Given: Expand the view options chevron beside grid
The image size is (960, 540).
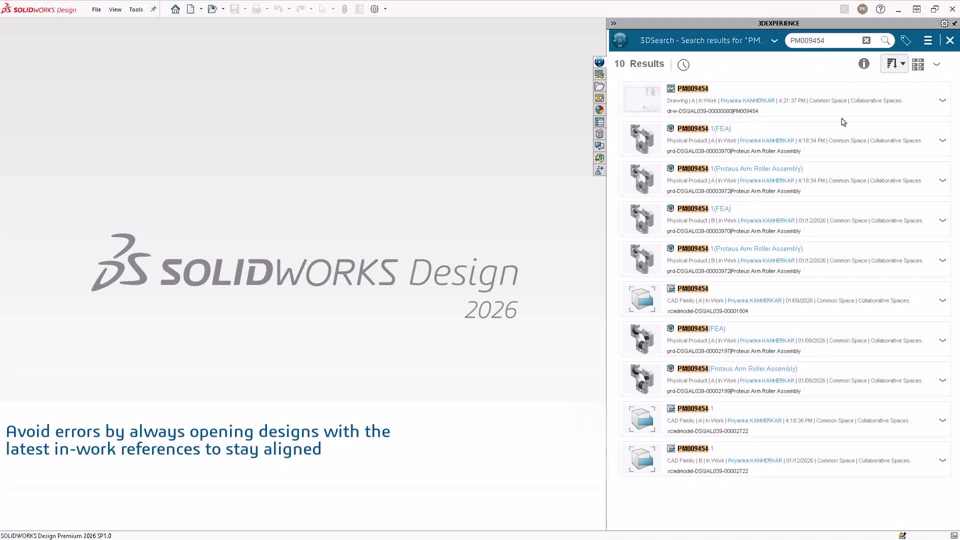Looking at the screenshot, I should pyautogui.click(x=937, y=64).
